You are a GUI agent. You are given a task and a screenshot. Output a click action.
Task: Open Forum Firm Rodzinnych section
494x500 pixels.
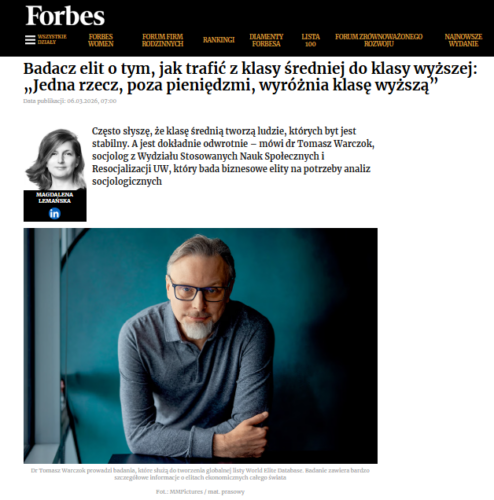tap(163, 40)
